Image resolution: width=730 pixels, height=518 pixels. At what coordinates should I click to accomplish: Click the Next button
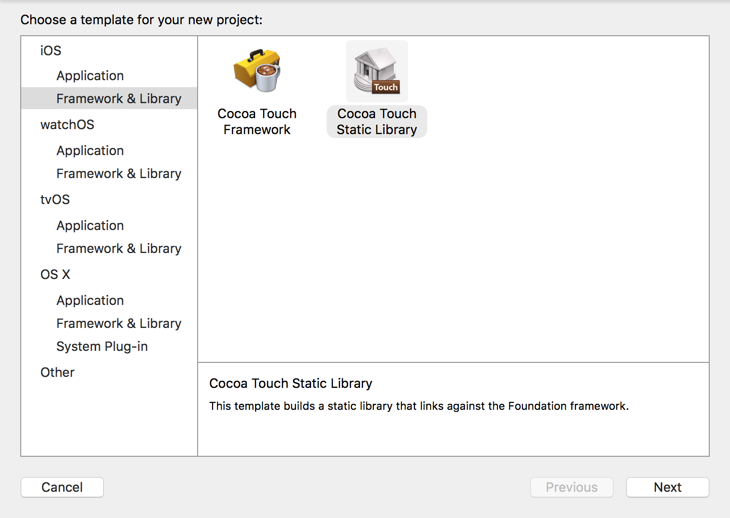coord(668,487)
